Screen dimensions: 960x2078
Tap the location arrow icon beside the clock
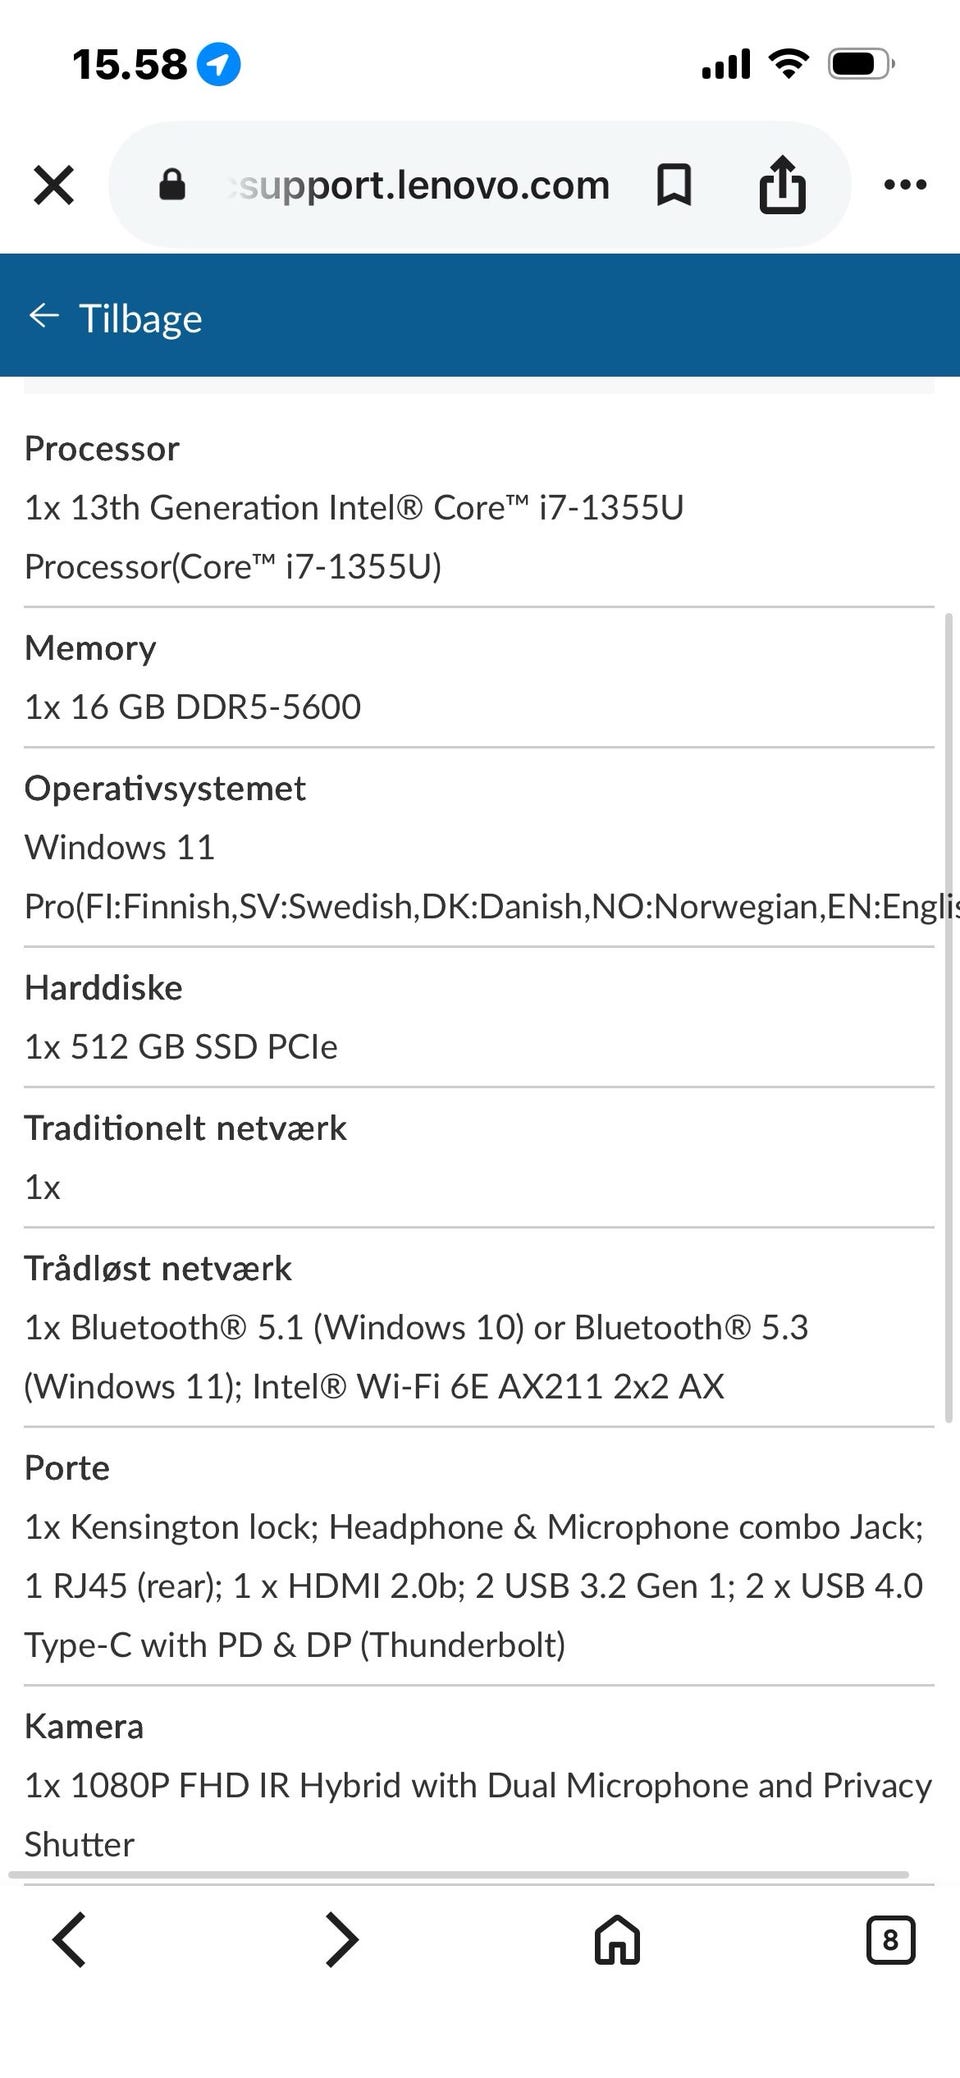coord(219,65)
